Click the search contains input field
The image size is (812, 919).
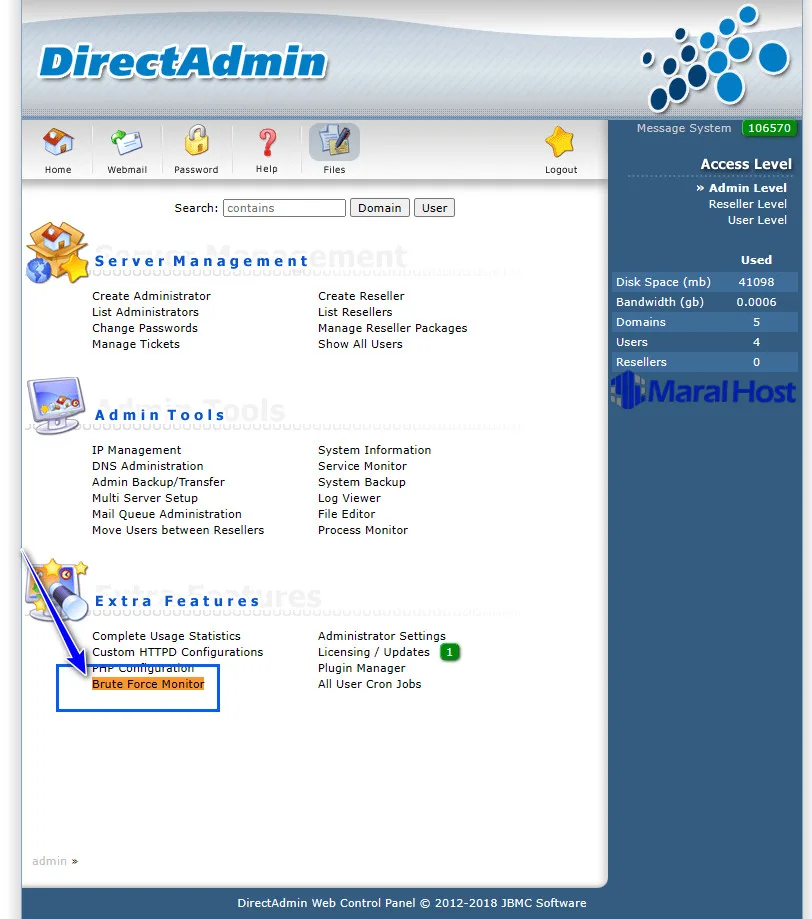pos(284,207)
